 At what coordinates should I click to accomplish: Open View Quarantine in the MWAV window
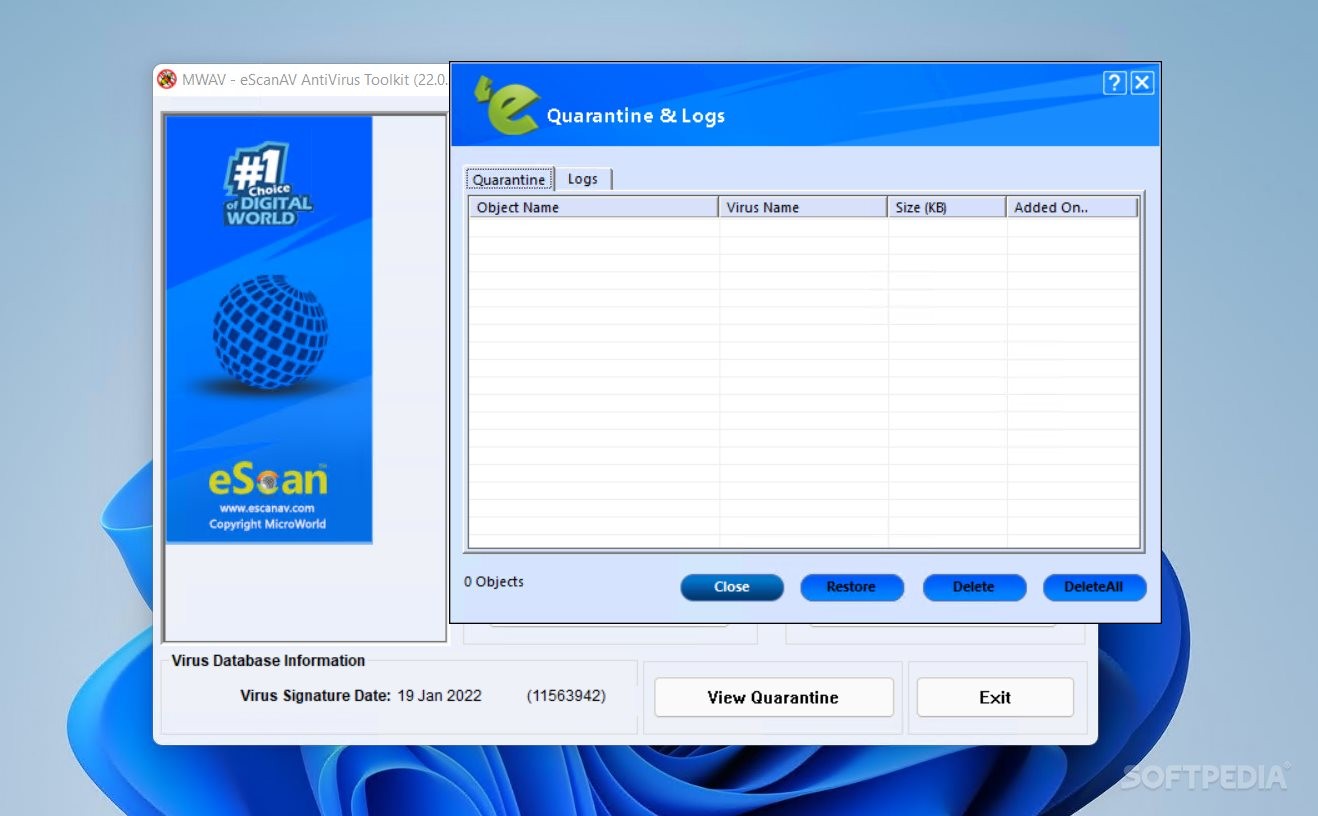pos(773,697)
